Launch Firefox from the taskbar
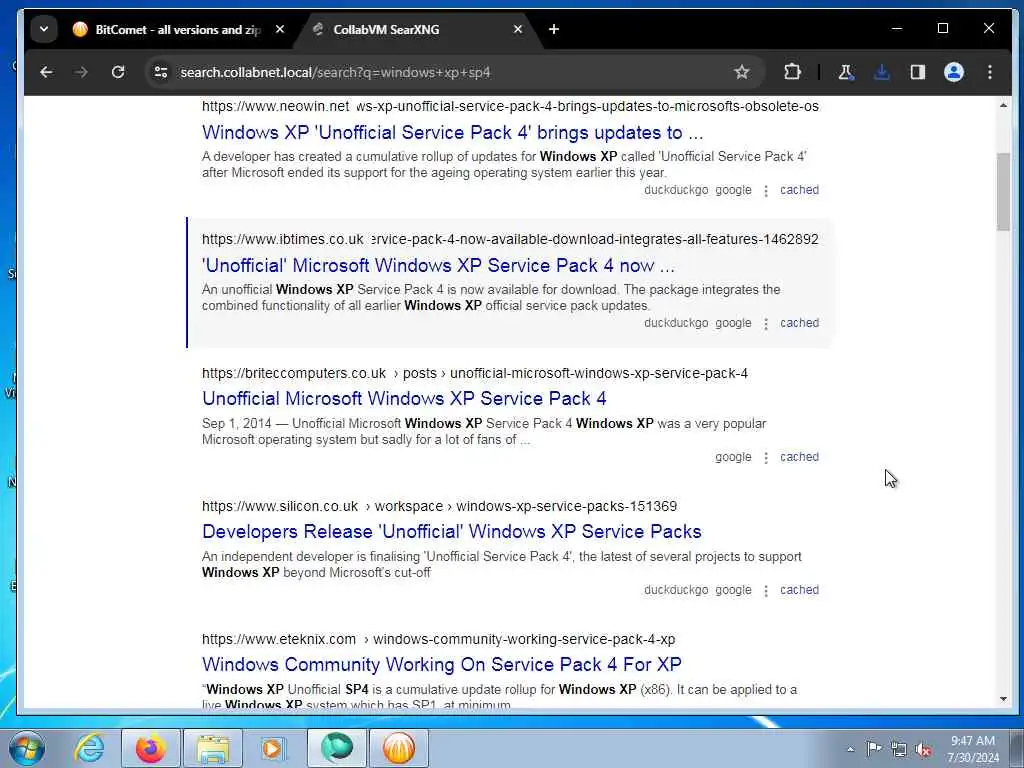Viewport: 1024px width, 768px height. tap(151, 748)
